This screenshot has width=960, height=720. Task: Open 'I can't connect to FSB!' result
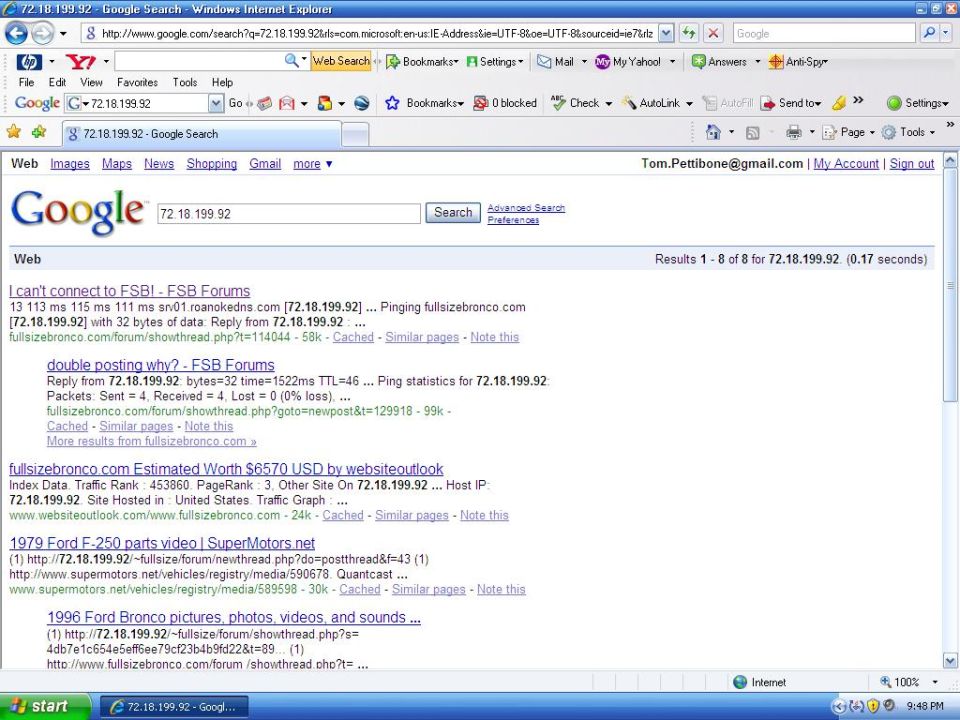coord(130,291)
